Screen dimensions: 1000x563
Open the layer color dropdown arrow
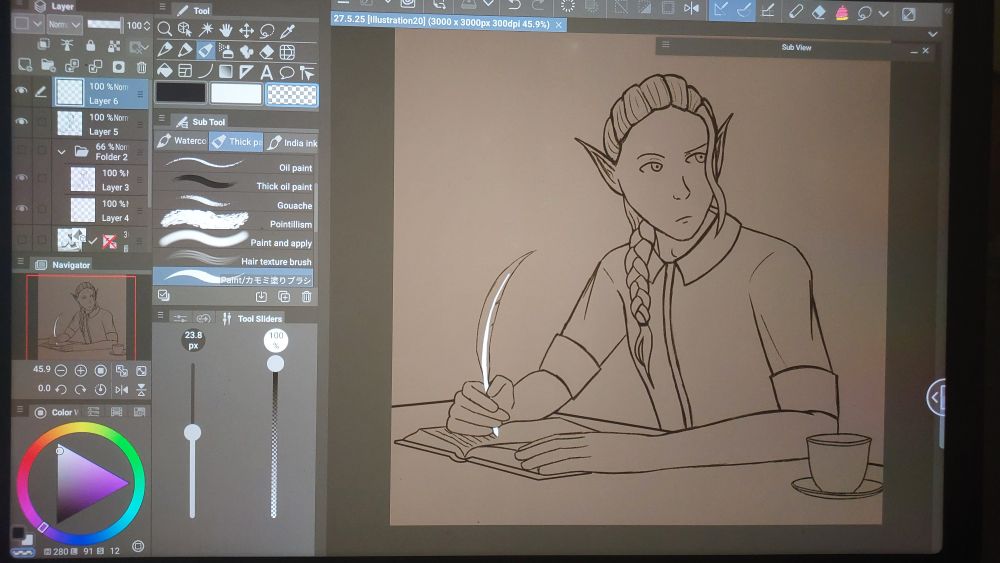[x=38, y=24]
